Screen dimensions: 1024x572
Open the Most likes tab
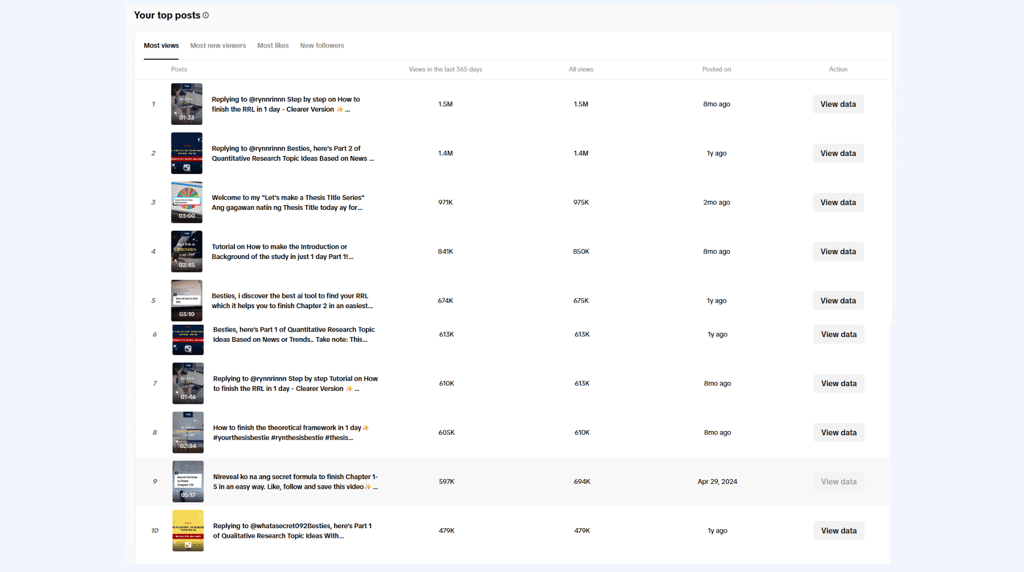[273, 46]
